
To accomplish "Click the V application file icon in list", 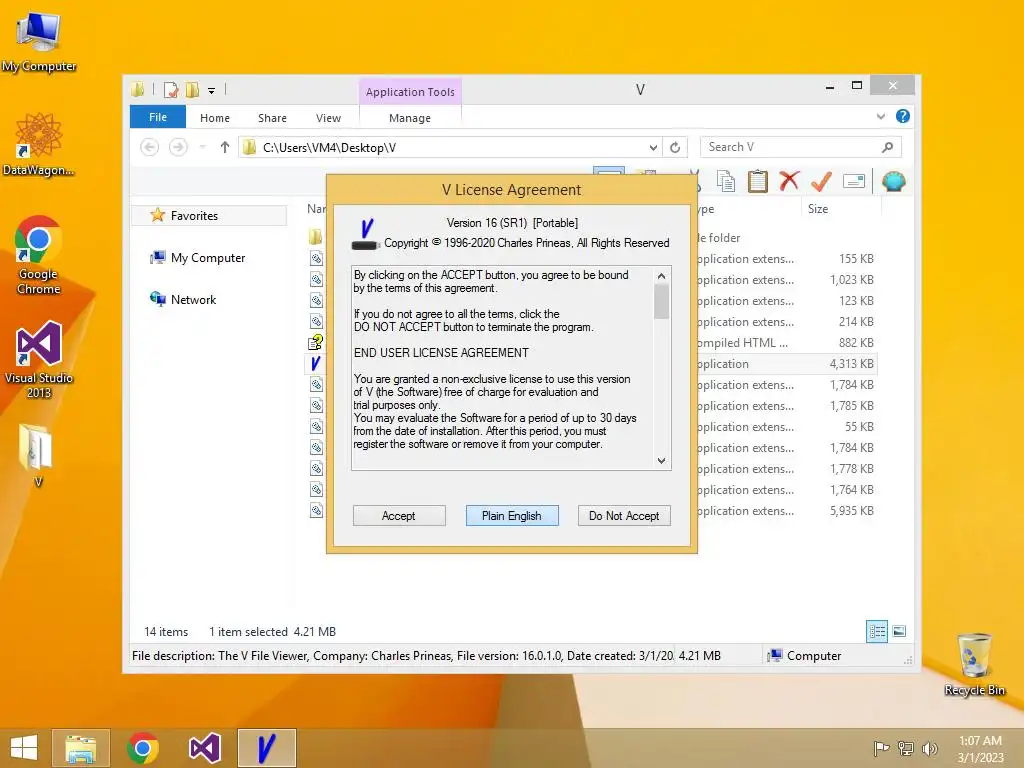I will point(315,363).
